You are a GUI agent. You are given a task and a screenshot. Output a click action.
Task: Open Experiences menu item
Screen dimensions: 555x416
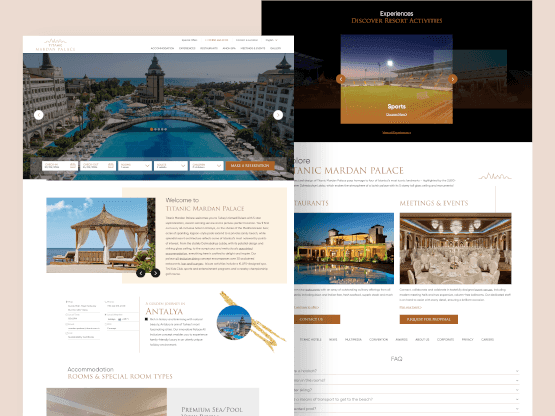(x=187, y=48)
